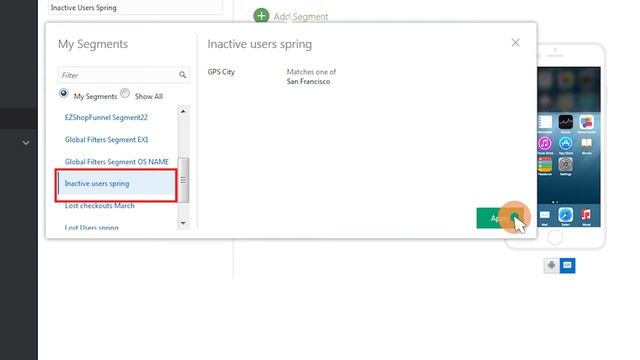640x360 pixels.
Task: Tap the Settings gear icon on phone
Action: point(566,164)
